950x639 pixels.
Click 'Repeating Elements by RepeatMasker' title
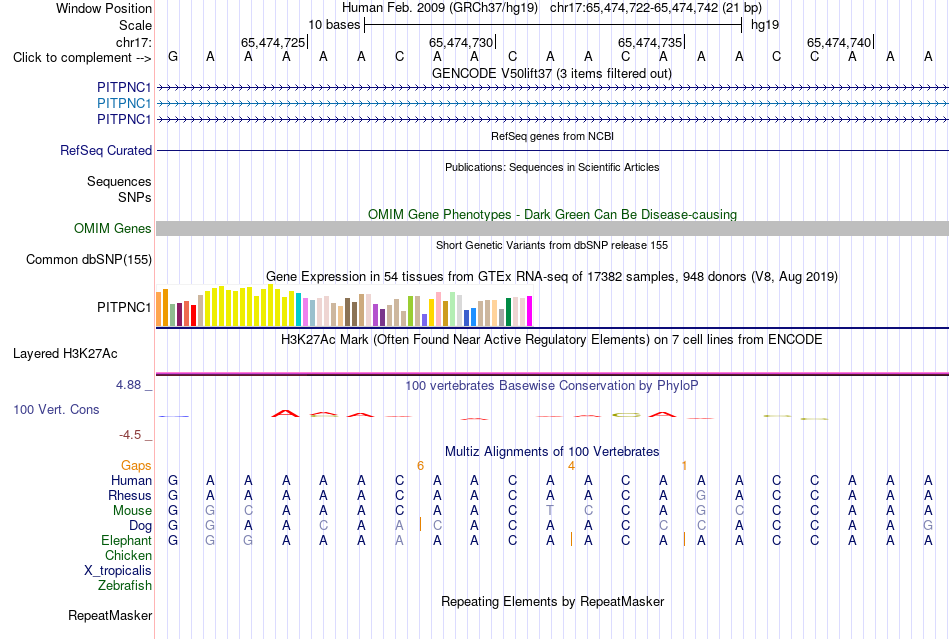tap(552, 601)
